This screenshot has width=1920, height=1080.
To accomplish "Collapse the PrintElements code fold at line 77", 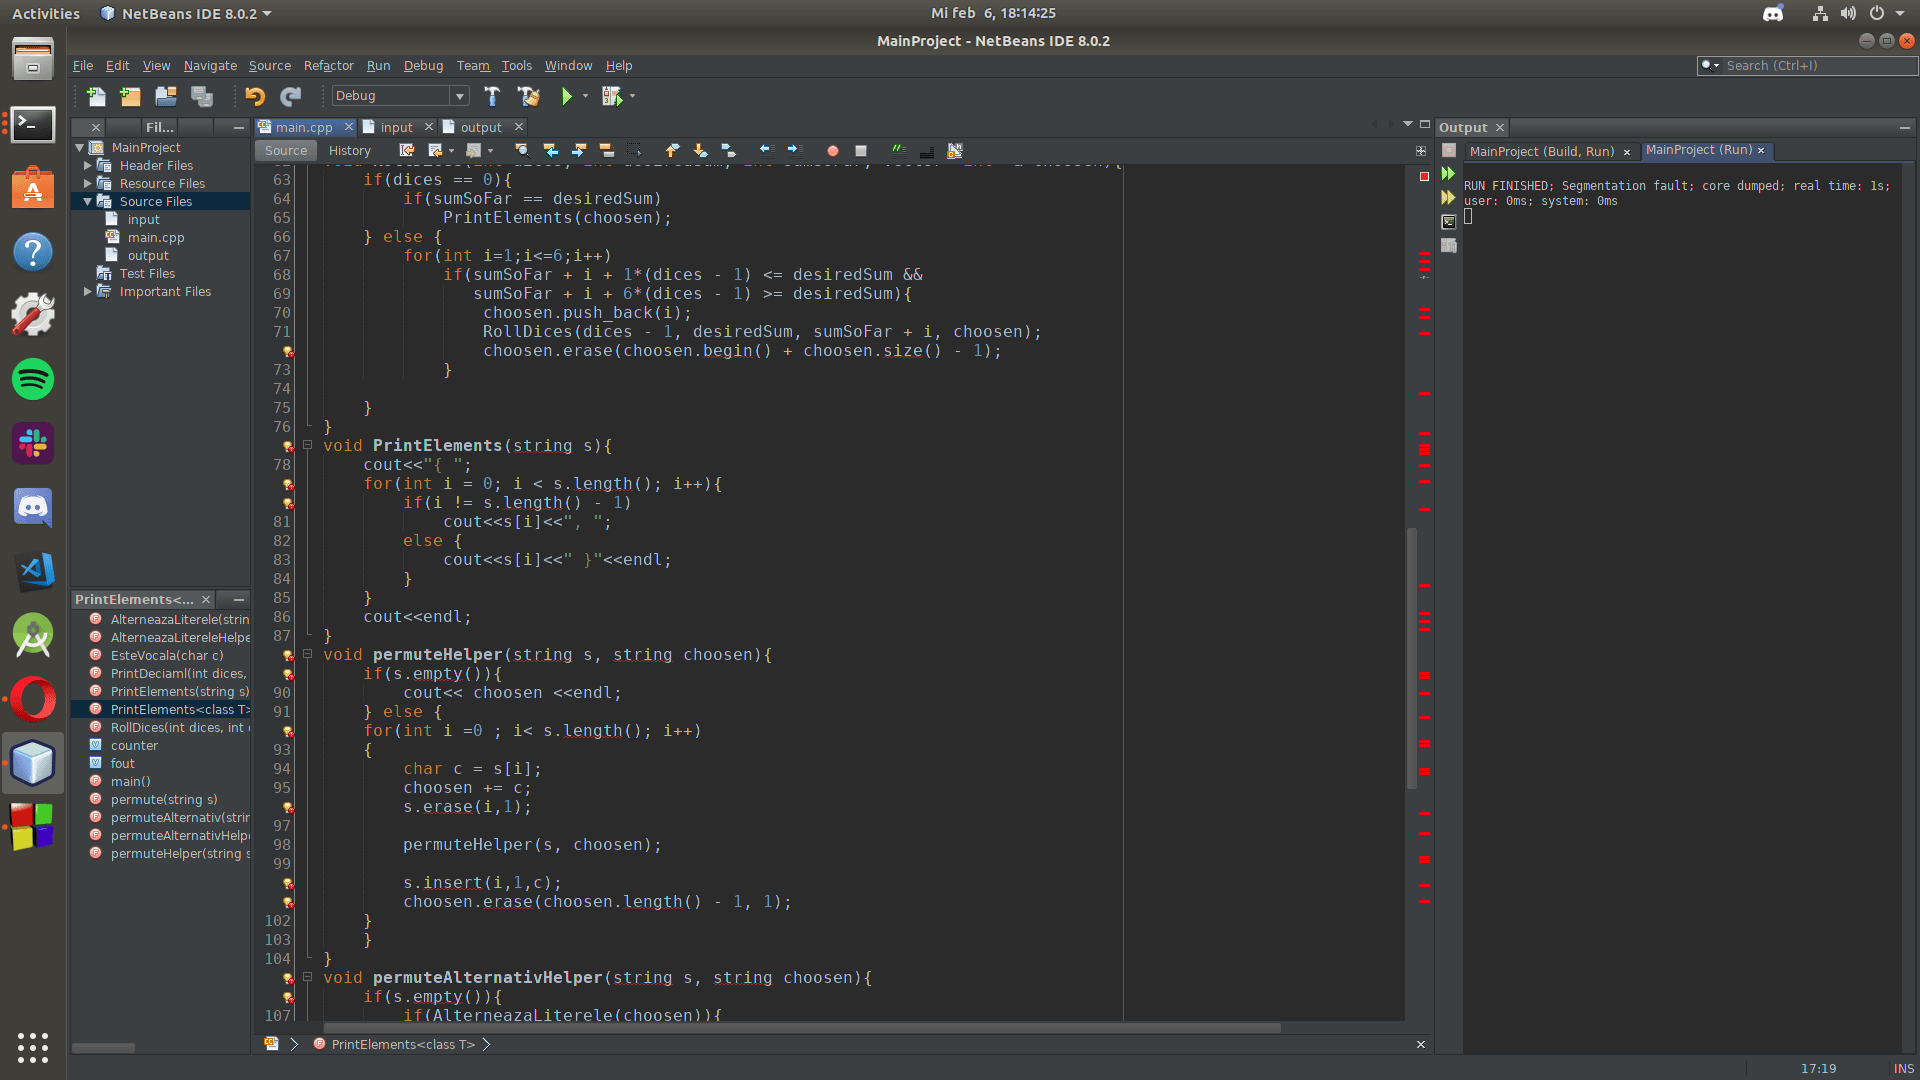I will coord(308,446).
